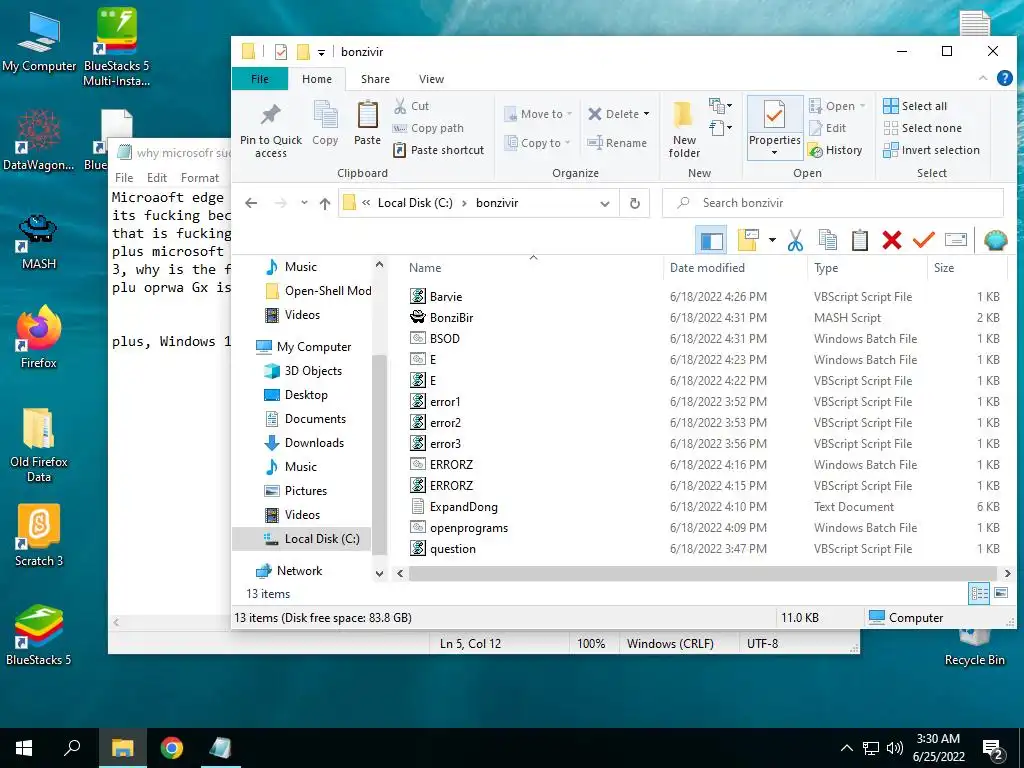
Task: Switch to the Share ribbon tab
Action: coord(376,79)
